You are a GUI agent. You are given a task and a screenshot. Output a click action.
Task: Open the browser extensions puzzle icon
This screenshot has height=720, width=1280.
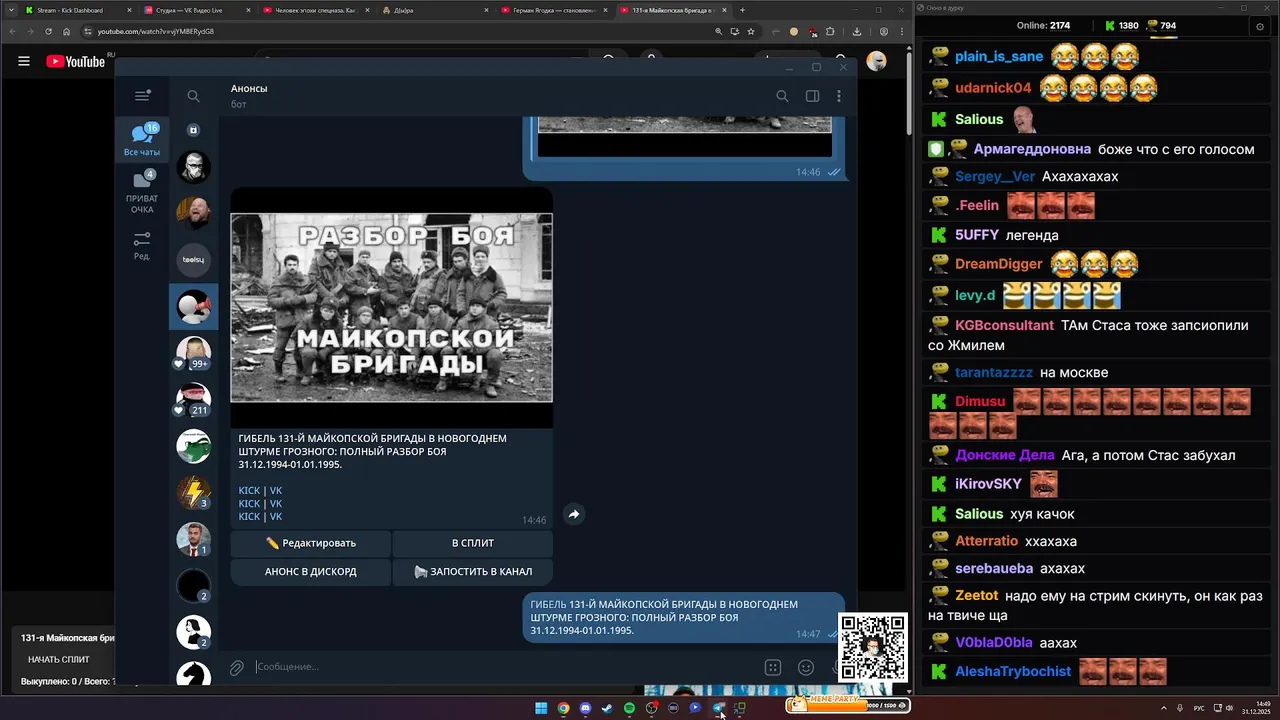coord(830,31)
